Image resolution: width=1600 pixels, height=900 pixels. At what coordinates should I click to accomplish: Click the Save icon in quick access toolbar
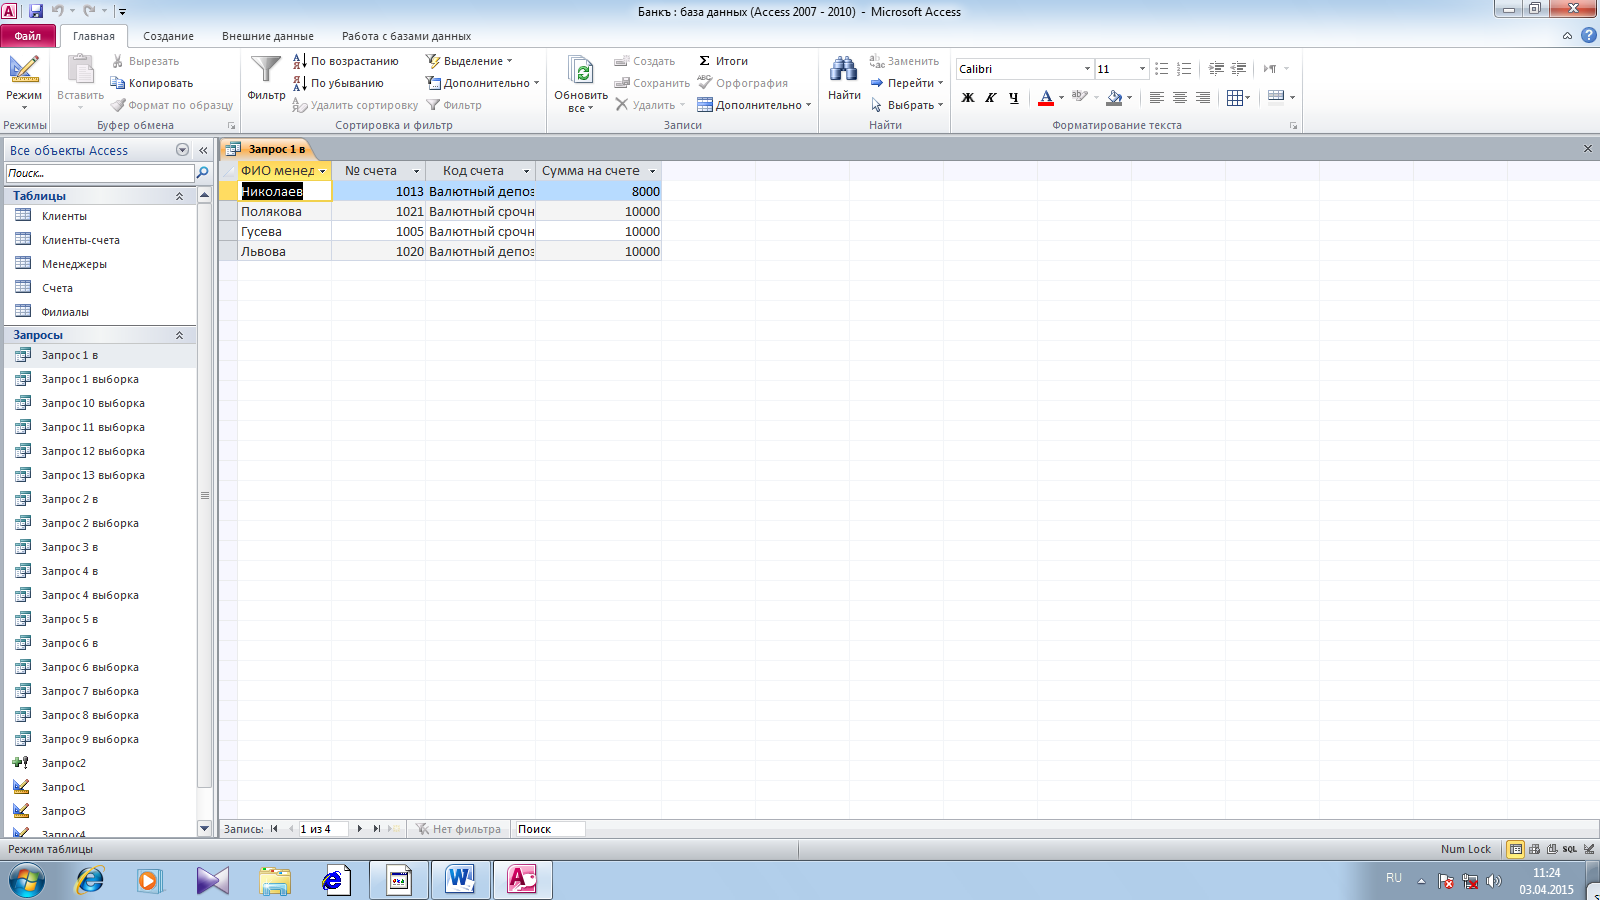tap(36, 11)
